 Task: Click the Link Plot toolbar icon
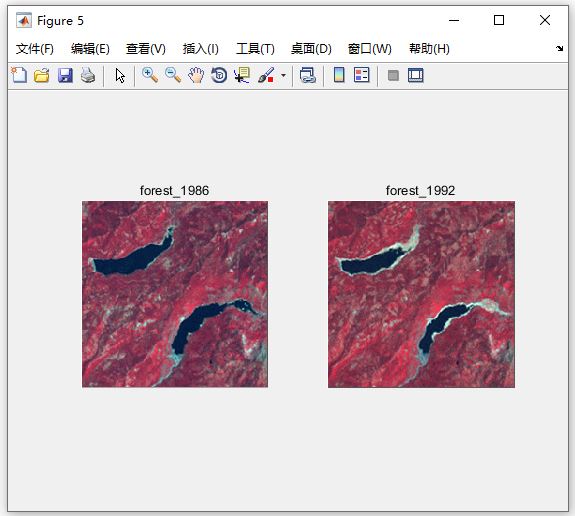pyautogui.click(x=308, y=76)
